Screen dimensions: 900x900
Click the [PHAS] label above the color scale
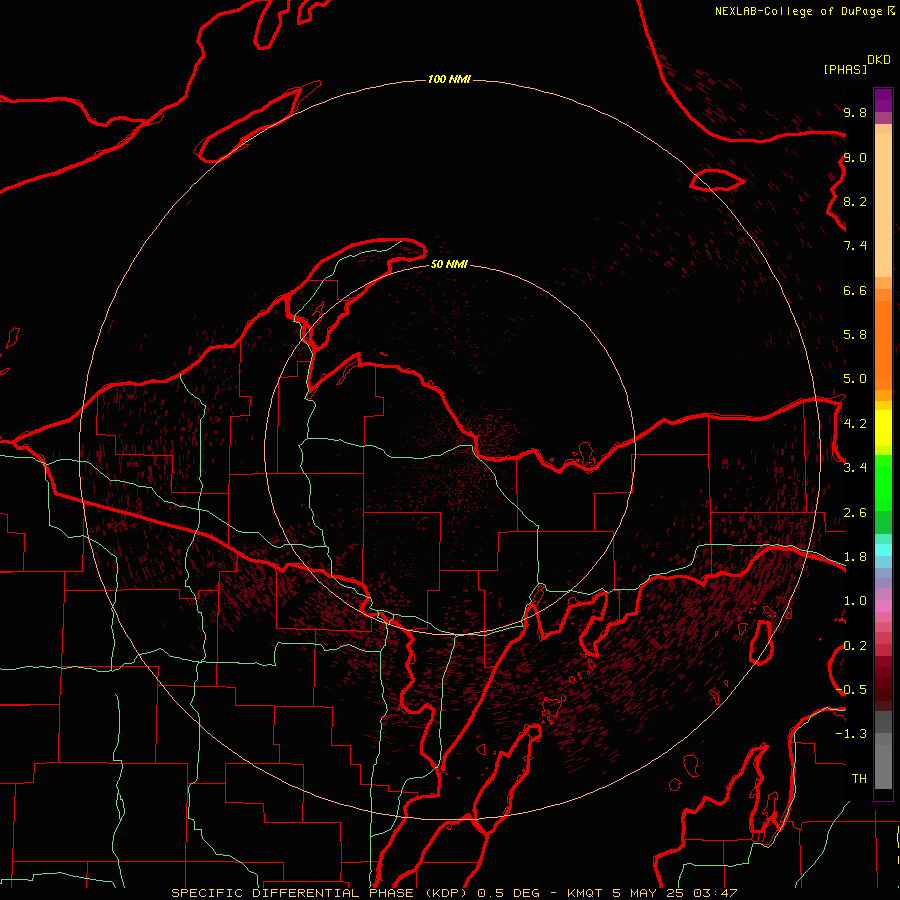tap(845, 69)
